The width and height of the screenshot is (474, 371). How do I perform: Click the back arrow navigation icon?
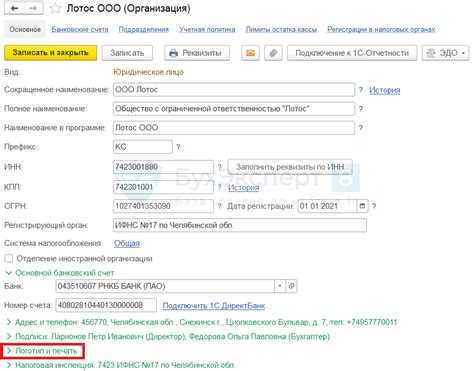click(14, 8)
